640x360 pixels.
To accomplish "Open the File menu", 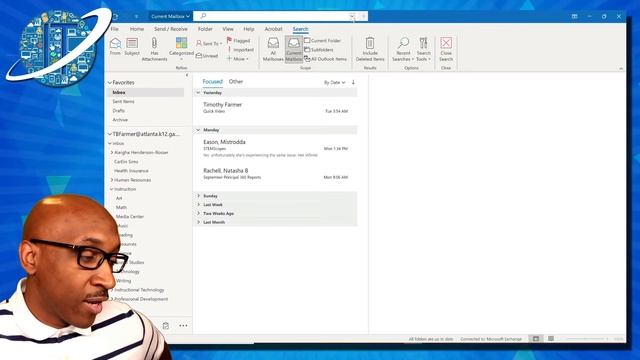I will pos(115,29).
